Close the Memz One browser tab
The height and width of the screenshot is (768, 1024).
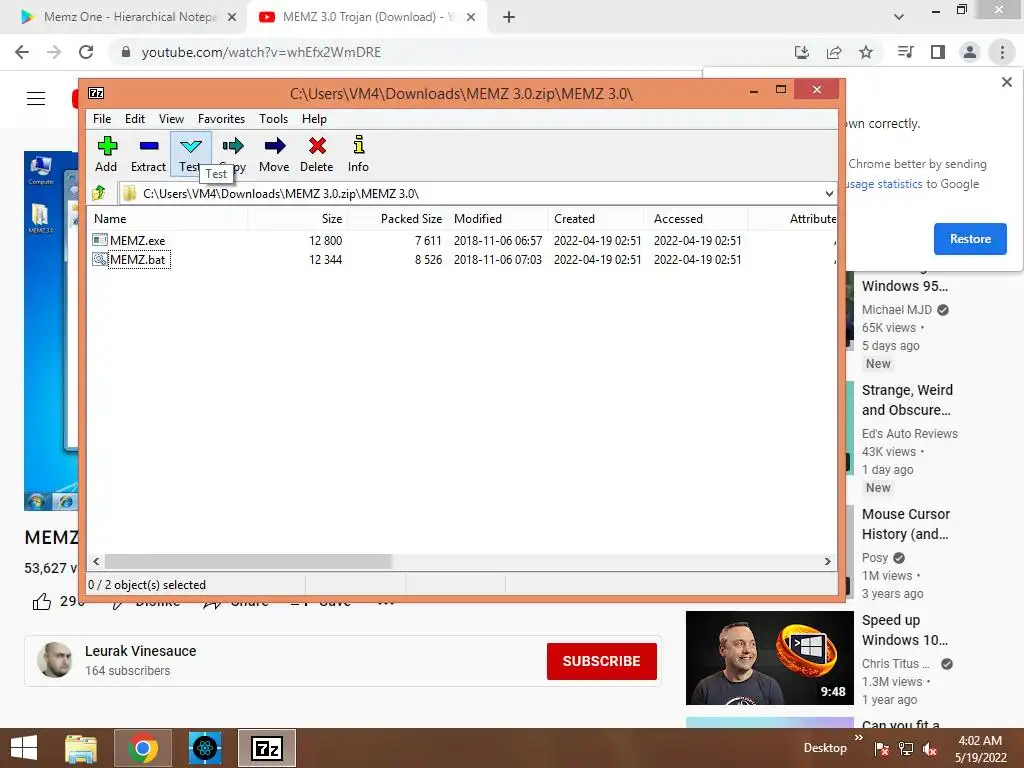pyautogui.click(x=232, y=18)
